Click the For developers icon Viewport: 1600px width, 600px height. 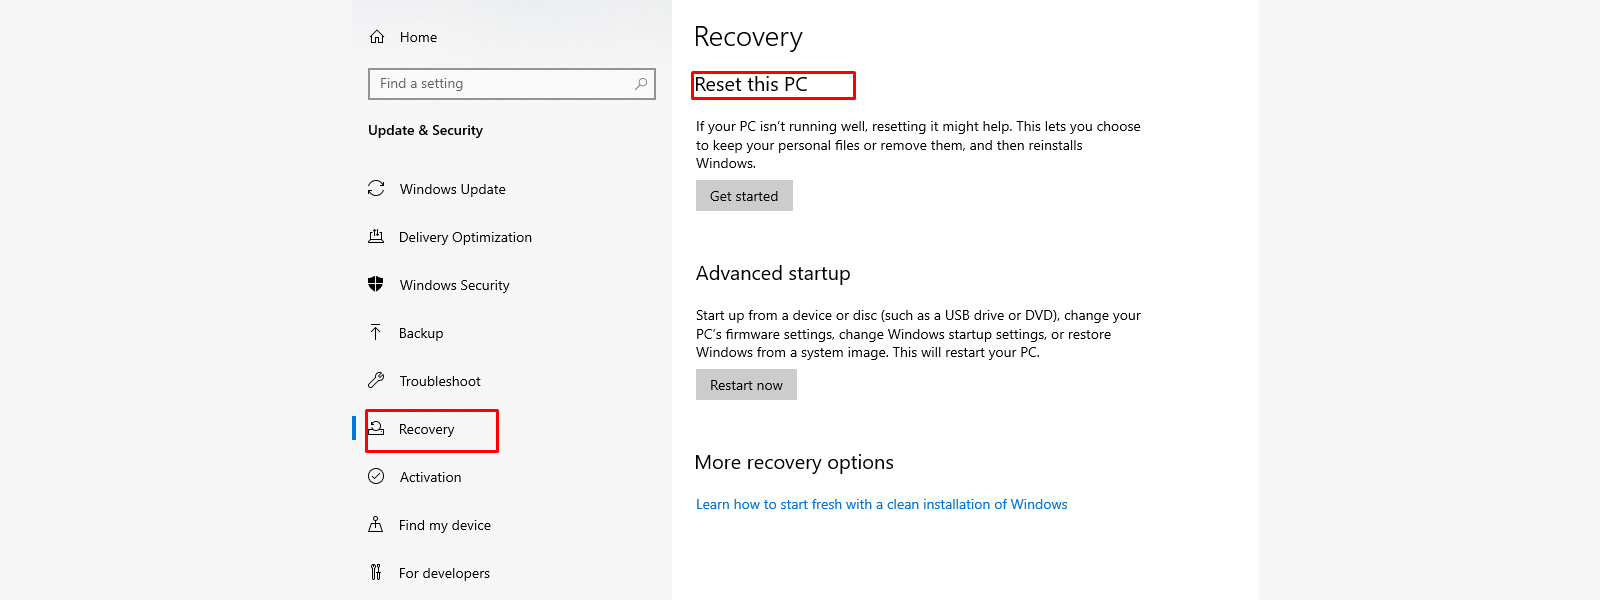[376, 572]
